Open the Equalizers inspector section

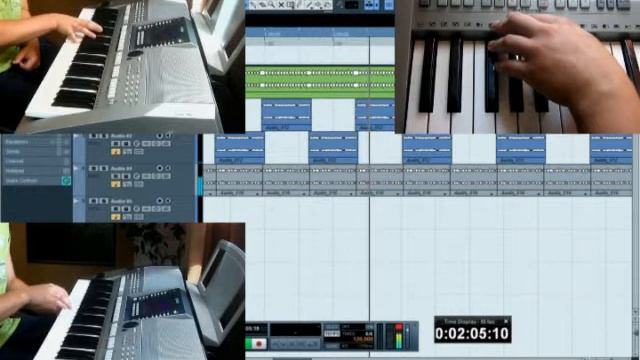[x=36, y=142]
